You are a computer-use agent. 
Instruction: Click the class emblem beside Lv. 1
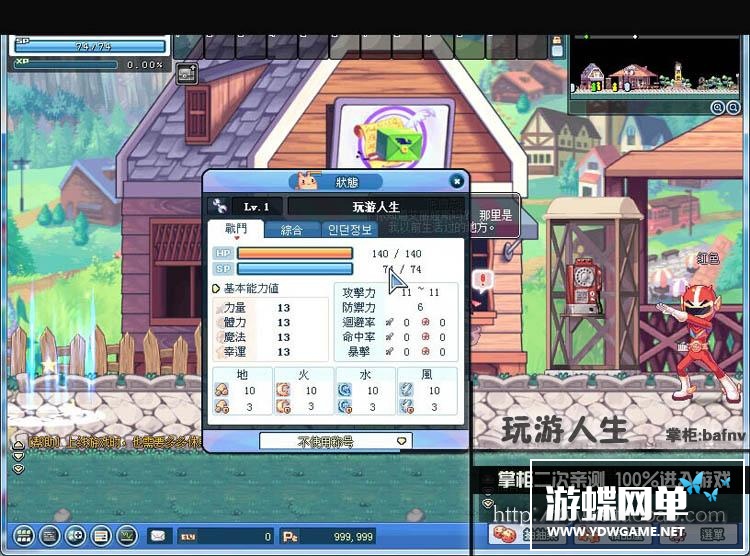(220, 206)
